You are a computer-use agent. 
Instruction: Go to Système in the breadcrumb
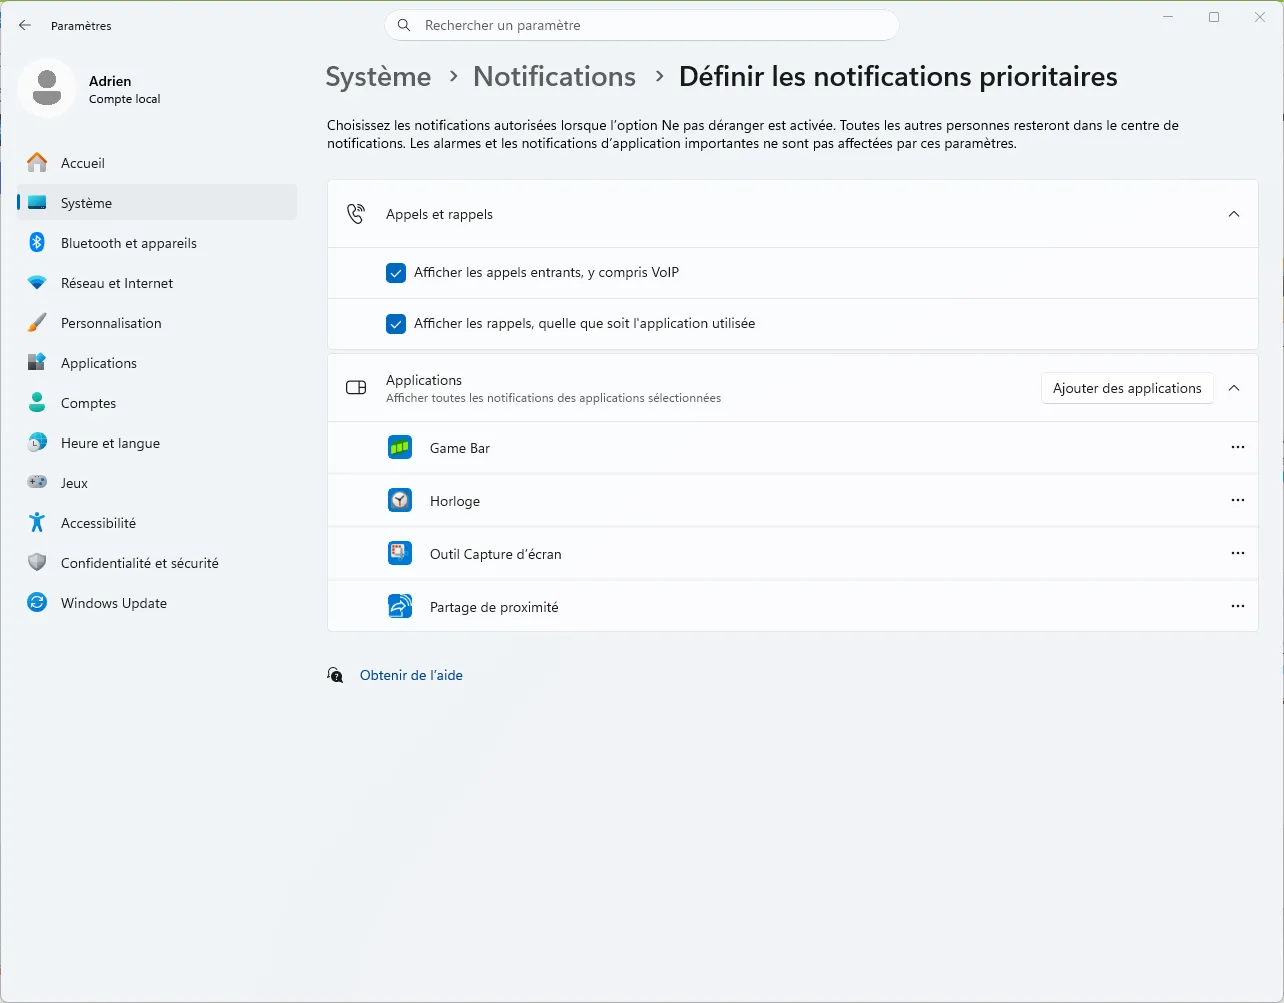(378, 77)
